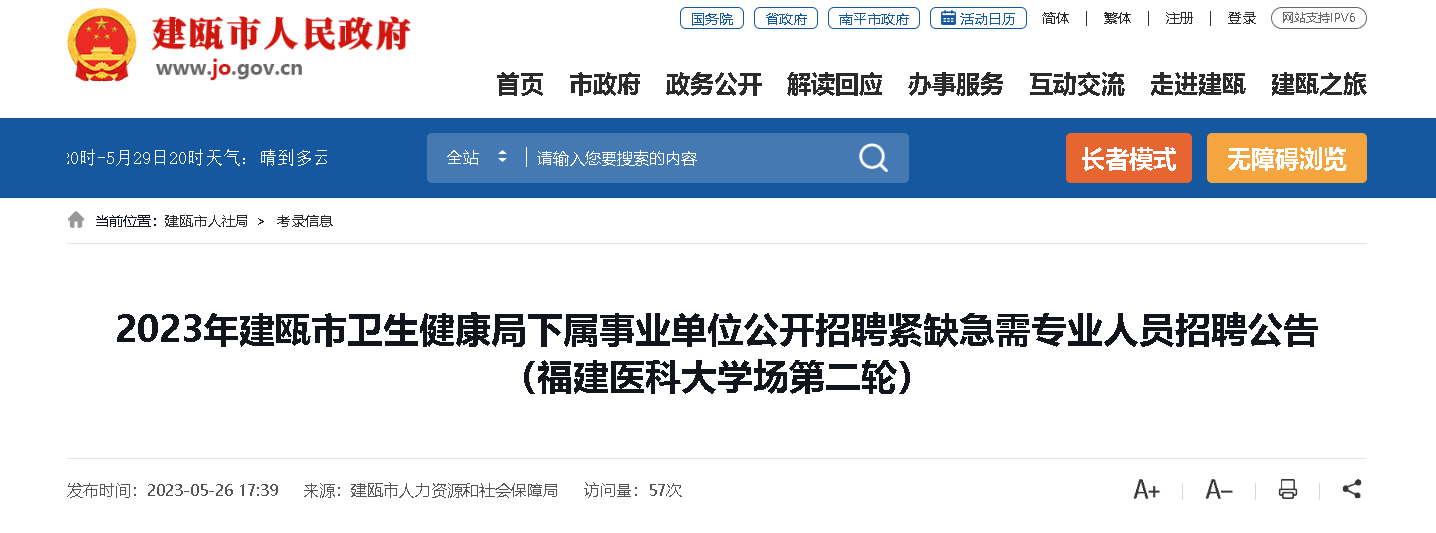Image resolution: width=1436 pixels, height=533 pixels.
Task: Follow the 国务院 link
Action: 712,18
